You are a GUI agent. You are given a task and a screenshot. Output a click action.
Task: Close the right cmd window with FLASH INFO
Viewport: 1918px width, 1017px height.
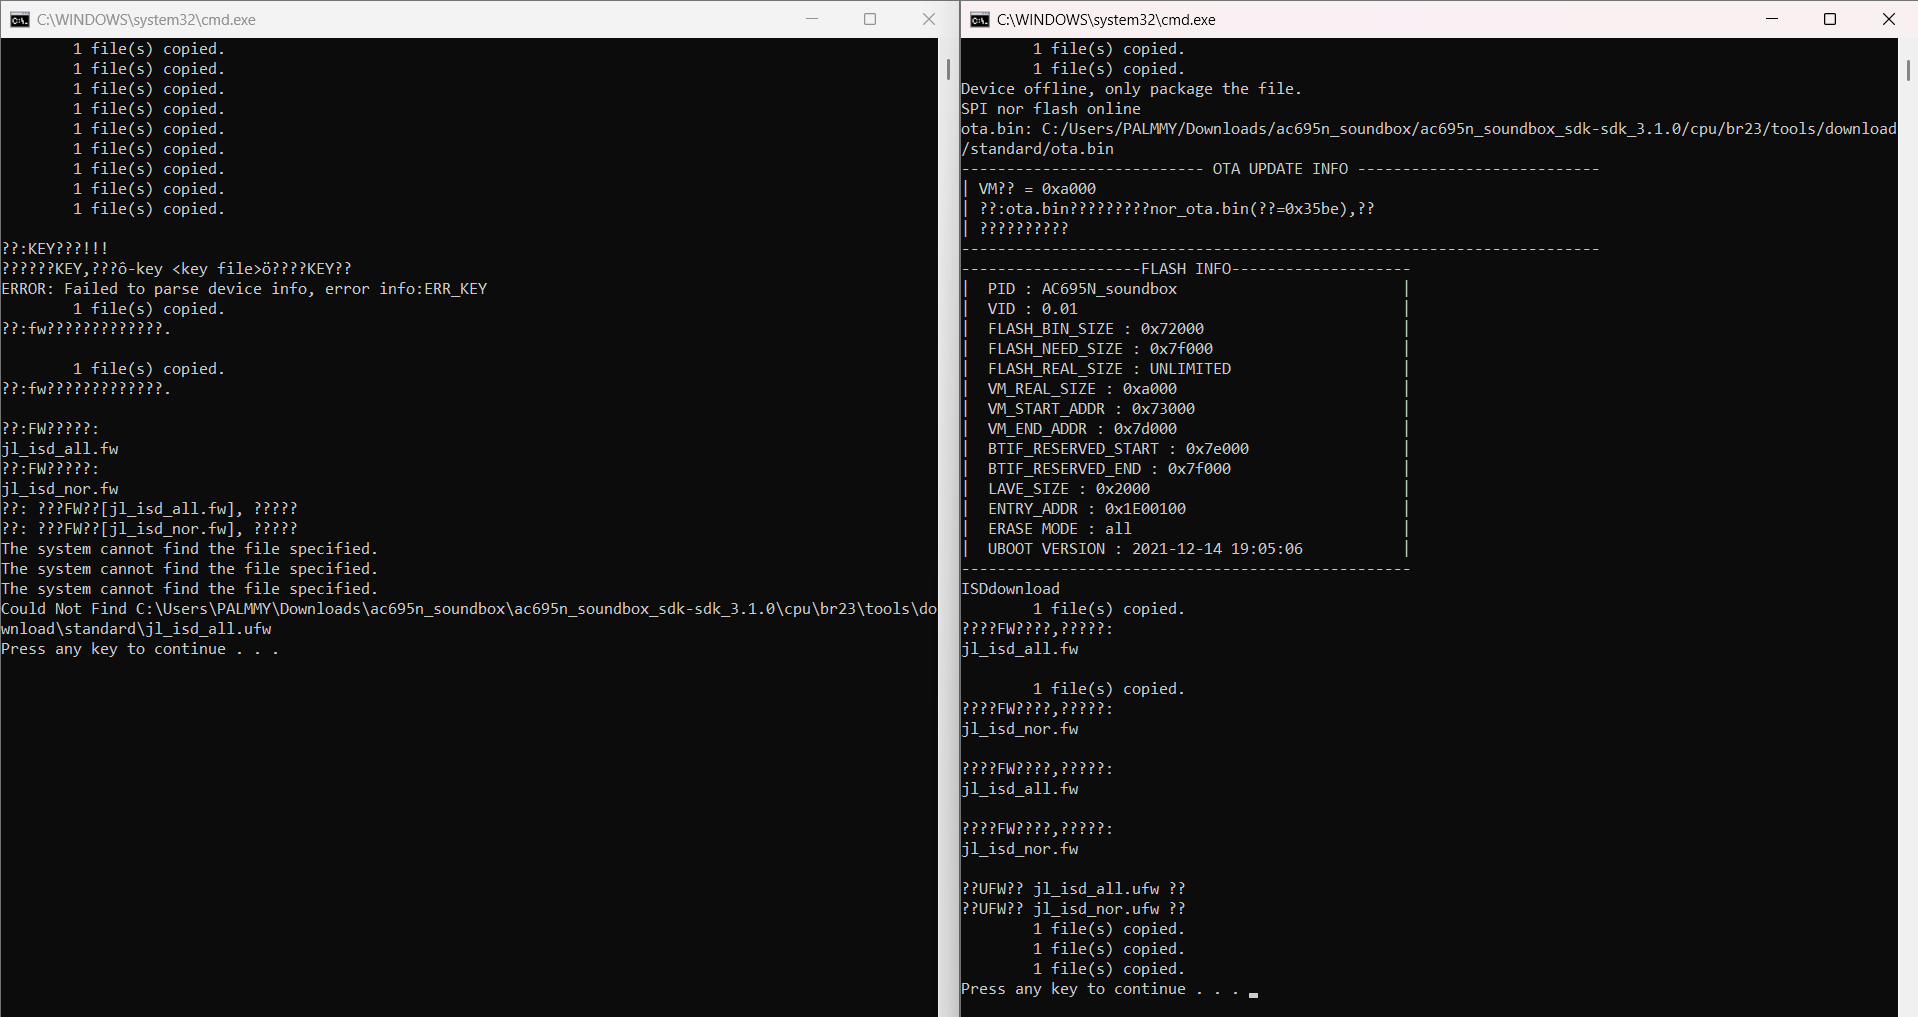click(1888, 19)
